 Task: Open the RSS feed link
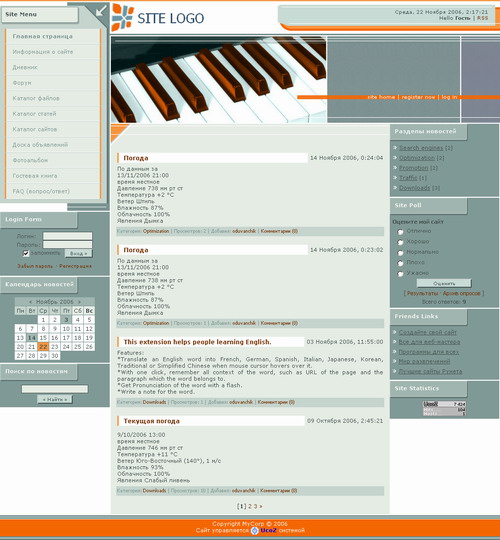[x=482, y=18]
